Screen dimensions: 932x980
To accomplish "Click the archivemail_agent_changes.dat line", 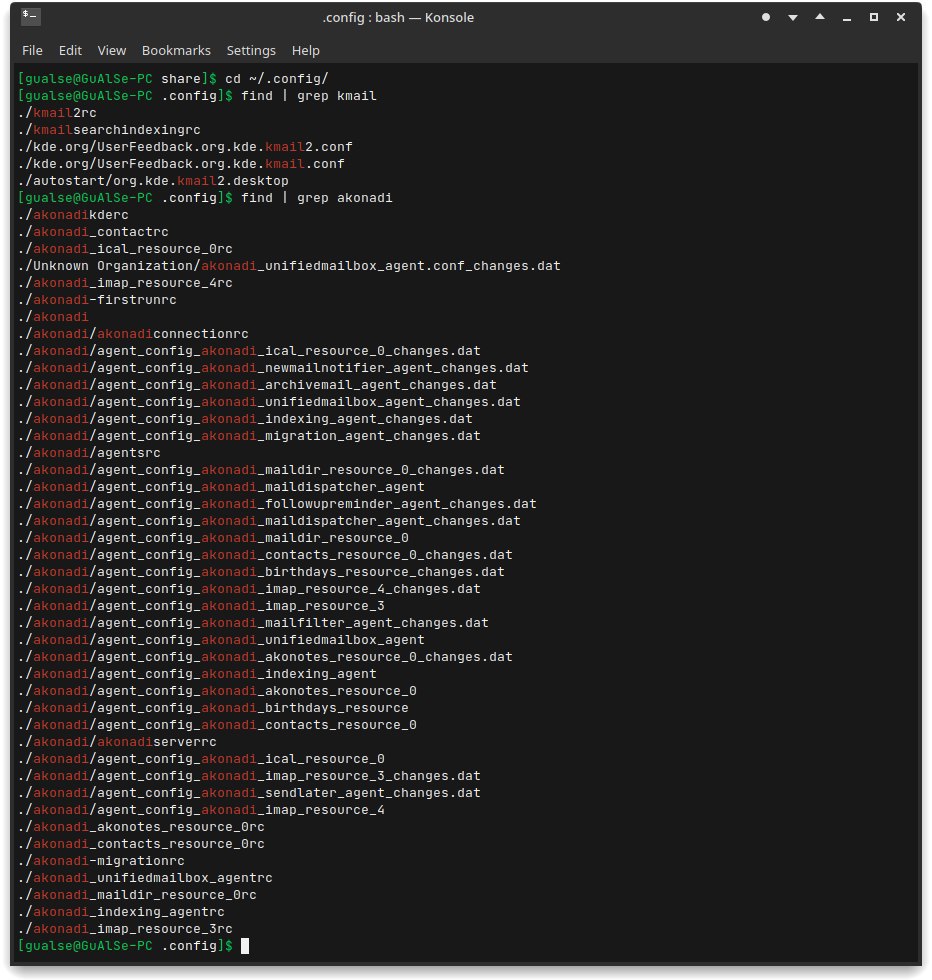I will pyautogui.click(x=258, y=385).
